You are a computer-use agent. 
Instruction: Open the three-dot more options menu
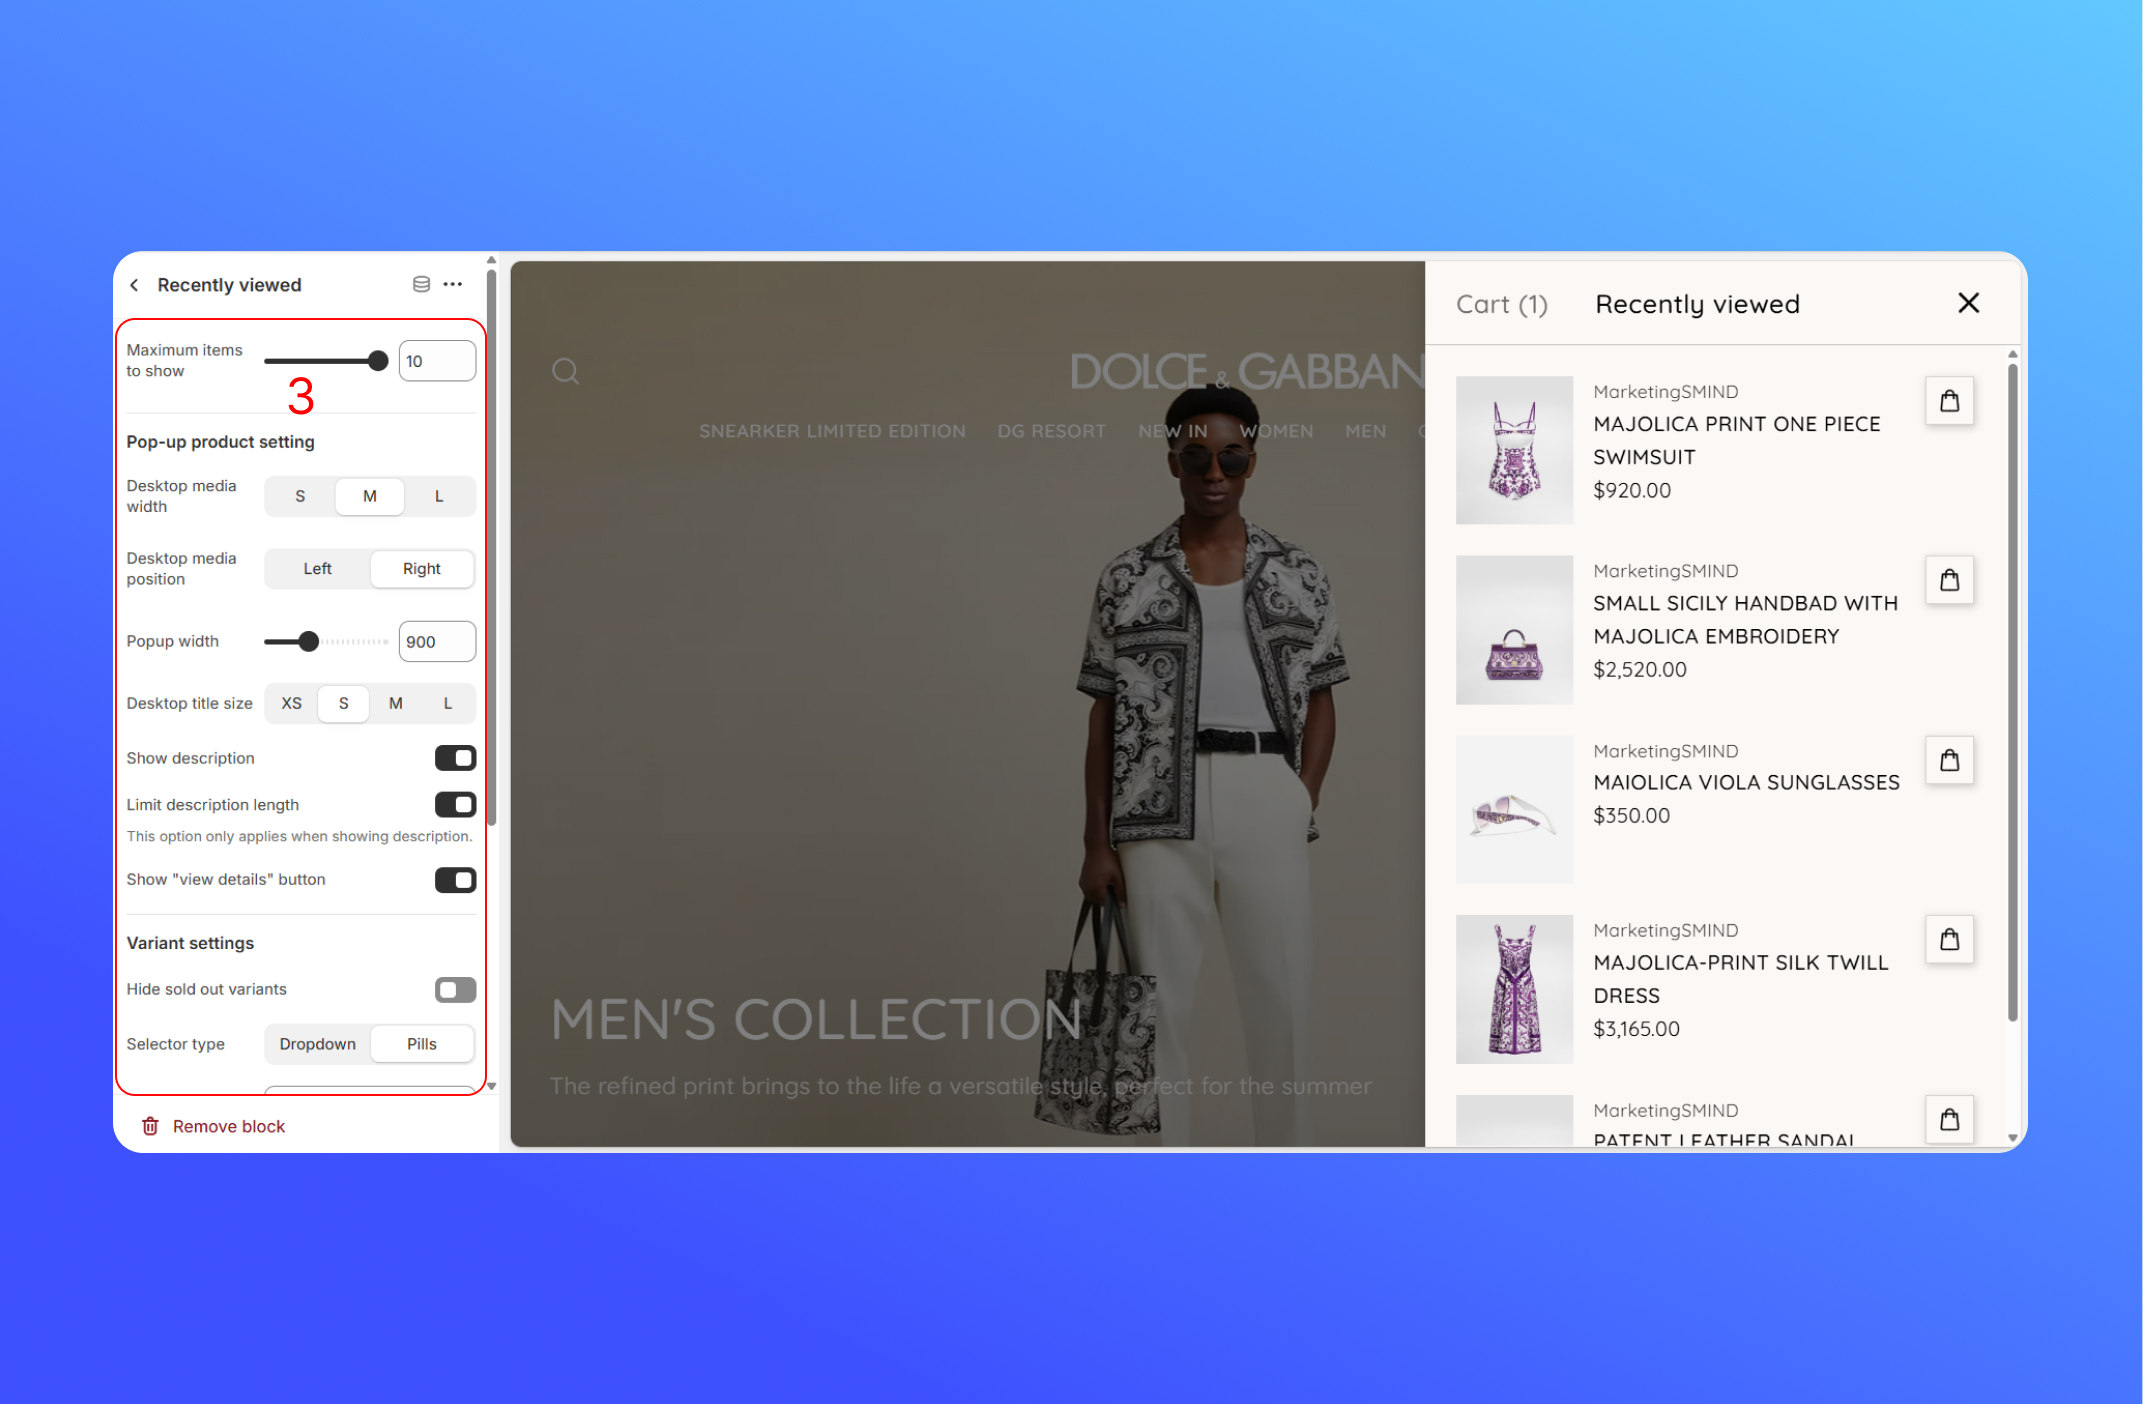pyautogui.click(x=453, y=284)
